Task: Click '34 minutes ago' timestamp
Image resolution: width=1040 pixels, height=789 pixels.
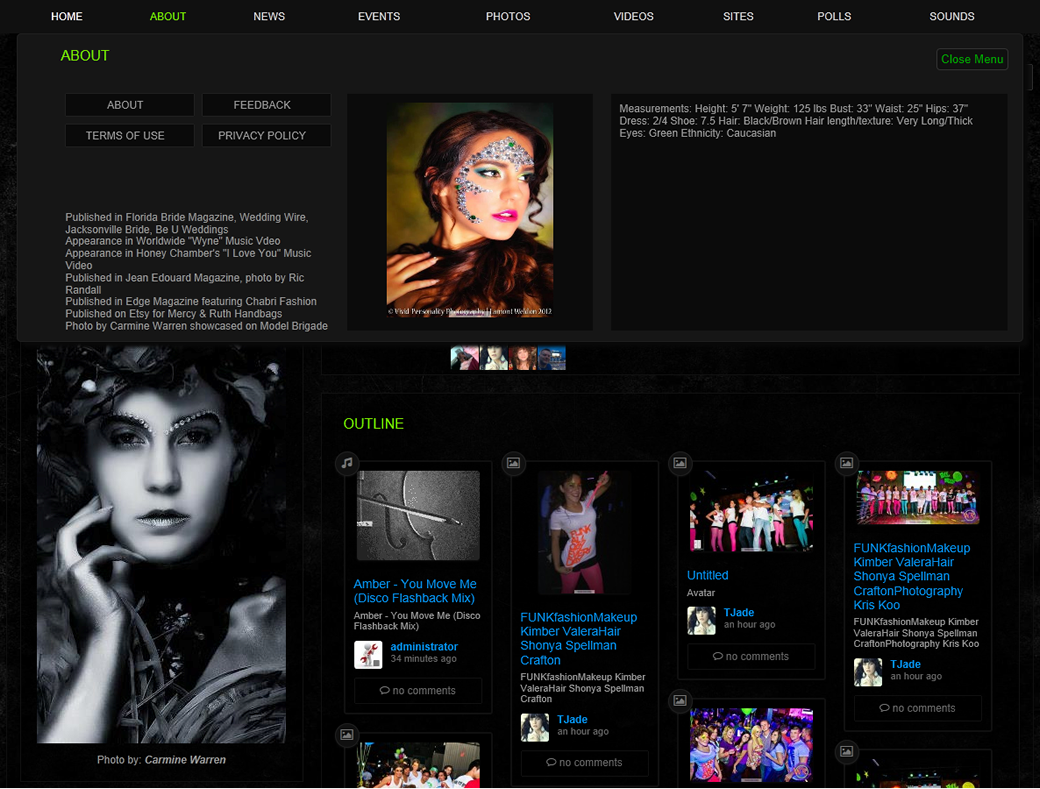Action: point(423,658)
